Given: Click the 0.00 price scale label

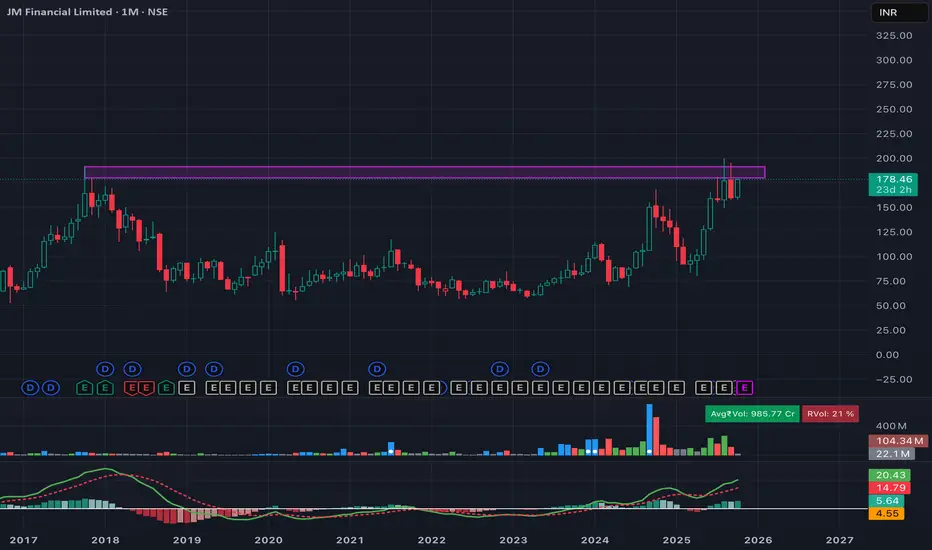Looking at the screenshot, I should pos(887,355).
